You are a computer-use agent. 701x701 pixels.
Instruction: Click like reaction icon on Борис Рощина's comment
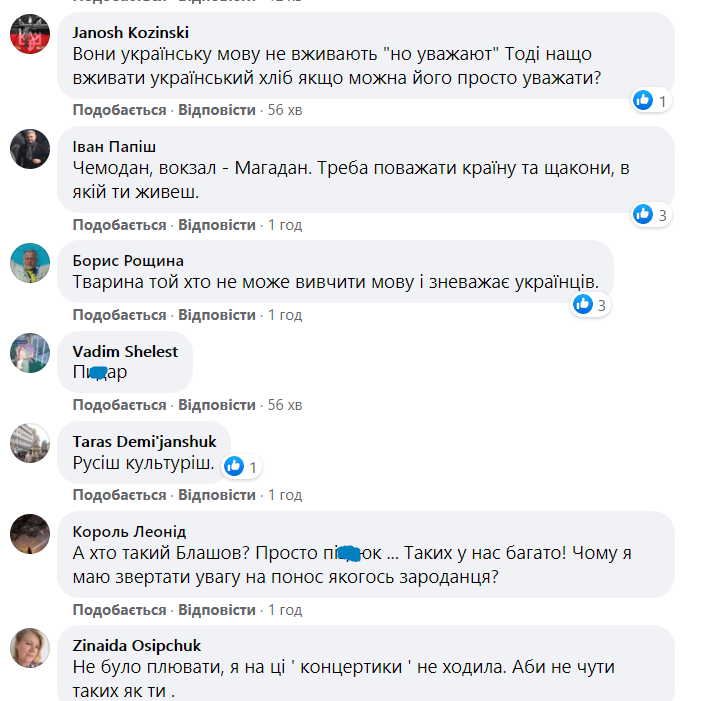point(583,305)
